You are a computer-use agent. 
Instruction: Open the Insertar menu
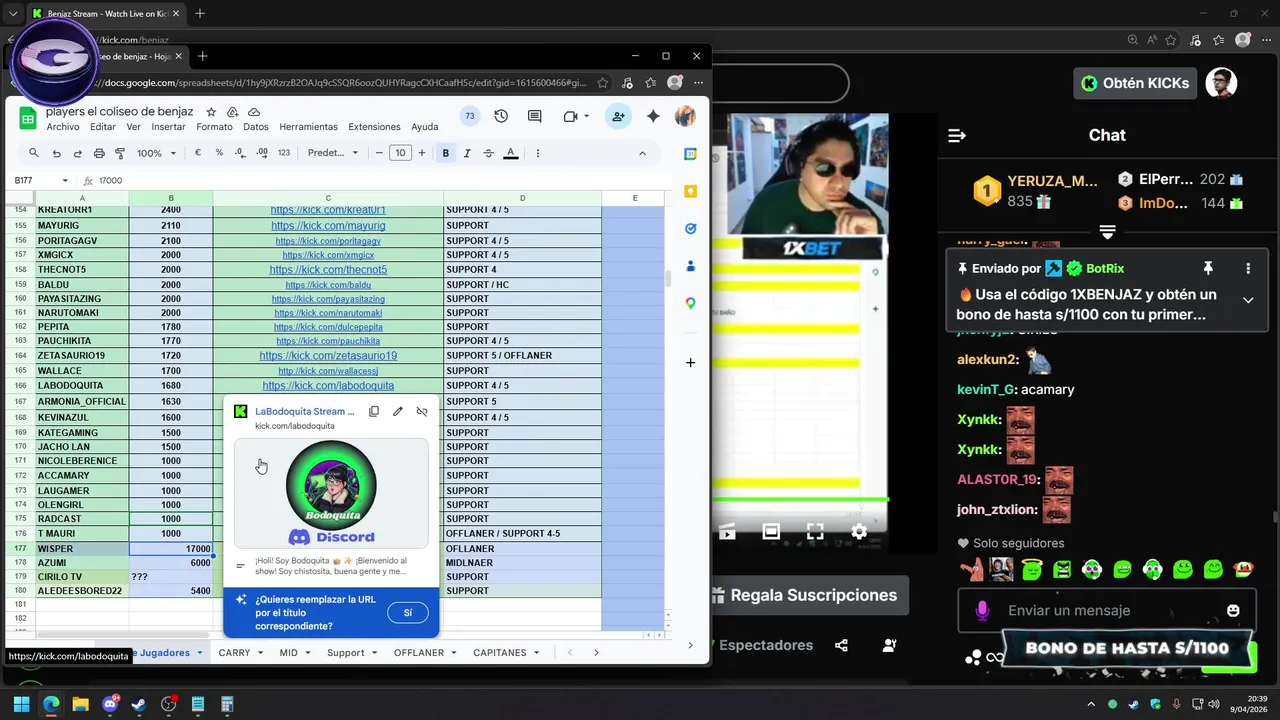[168, 127]
